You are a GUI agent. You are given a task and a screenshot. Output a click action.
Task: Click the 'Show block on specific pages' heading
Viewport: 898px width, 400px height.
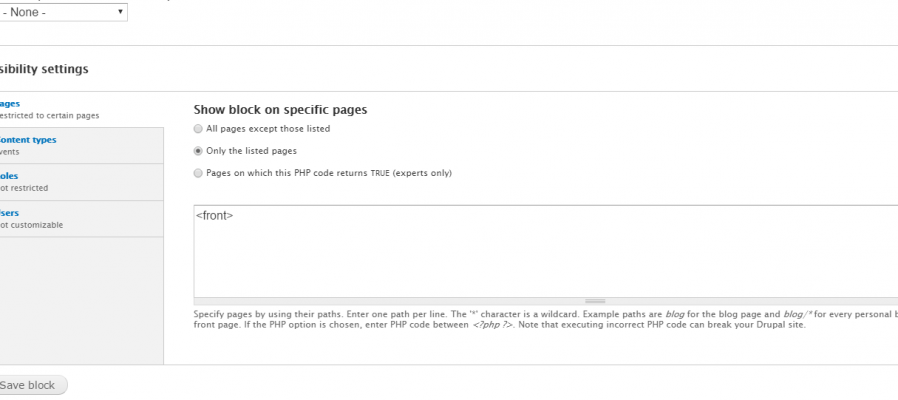pos(280,109)
